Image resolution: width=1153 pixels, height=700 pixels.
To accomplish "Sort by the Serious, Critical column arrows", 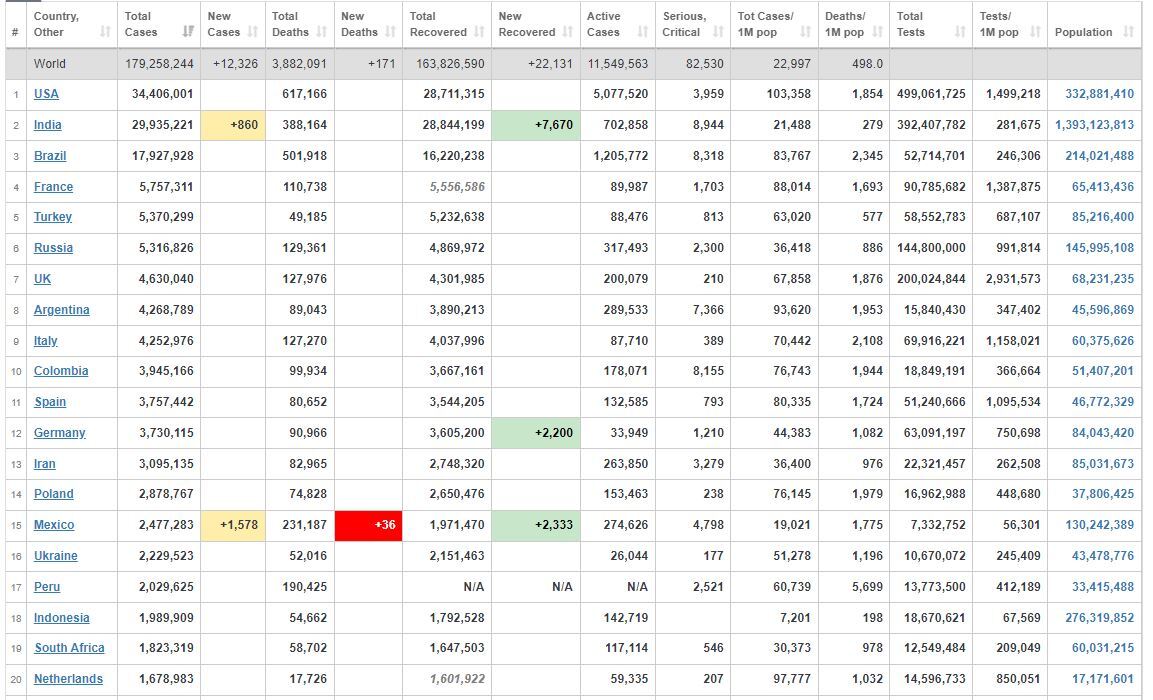I will [x=718, y=32].
